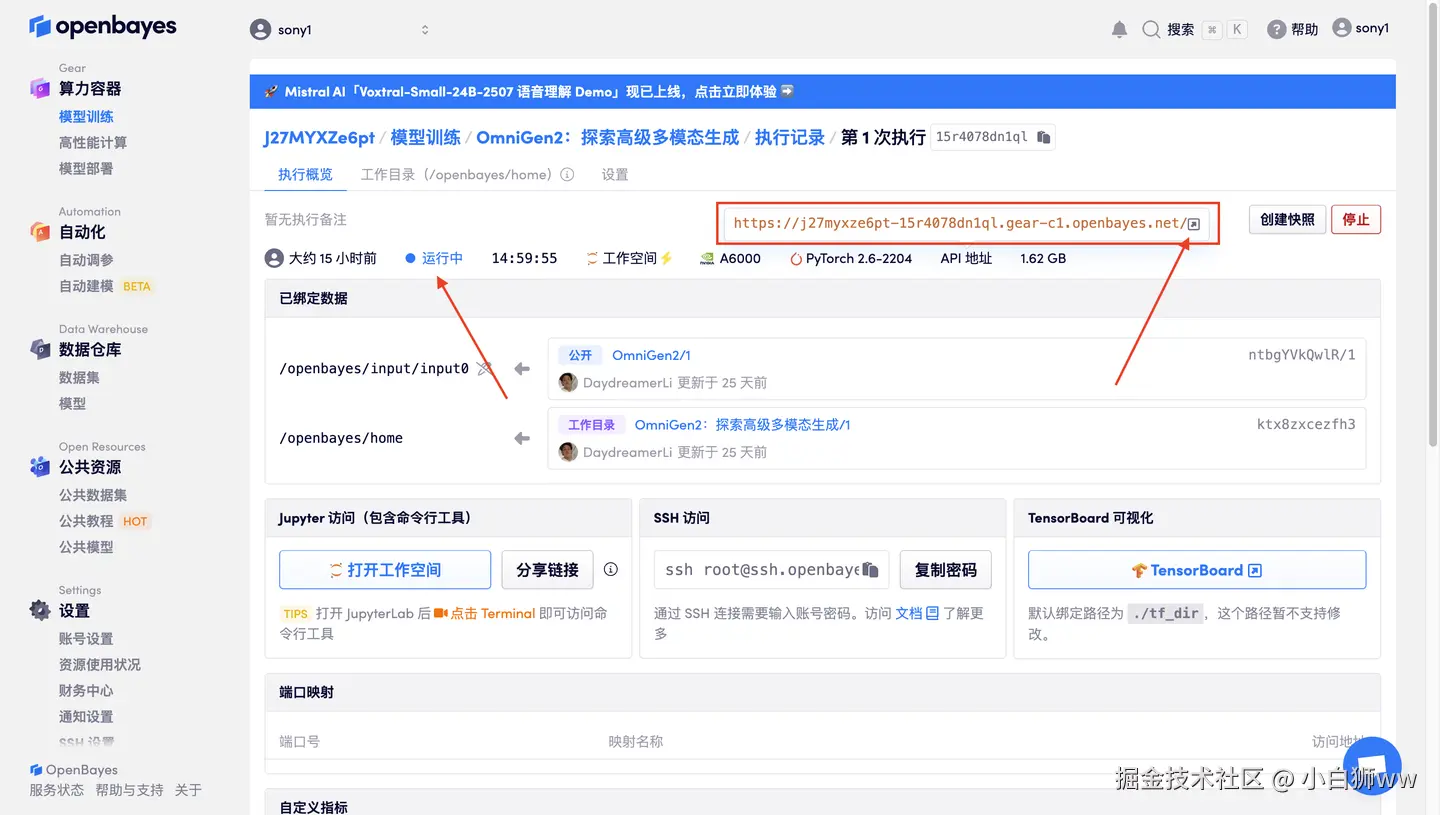The height and width of the screenshot is (815, 1440).
Task: Open 数据集 in the sidebar
Action: [79, 377]
